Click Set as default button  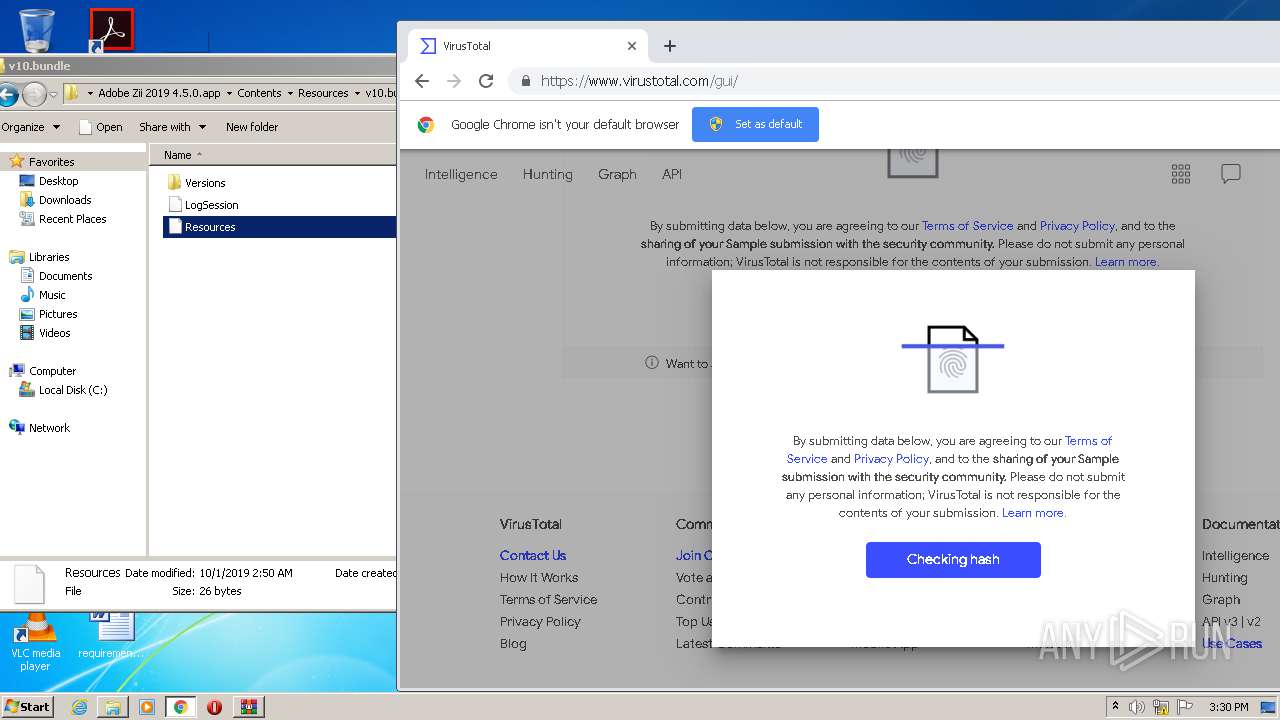pos(755,124)
